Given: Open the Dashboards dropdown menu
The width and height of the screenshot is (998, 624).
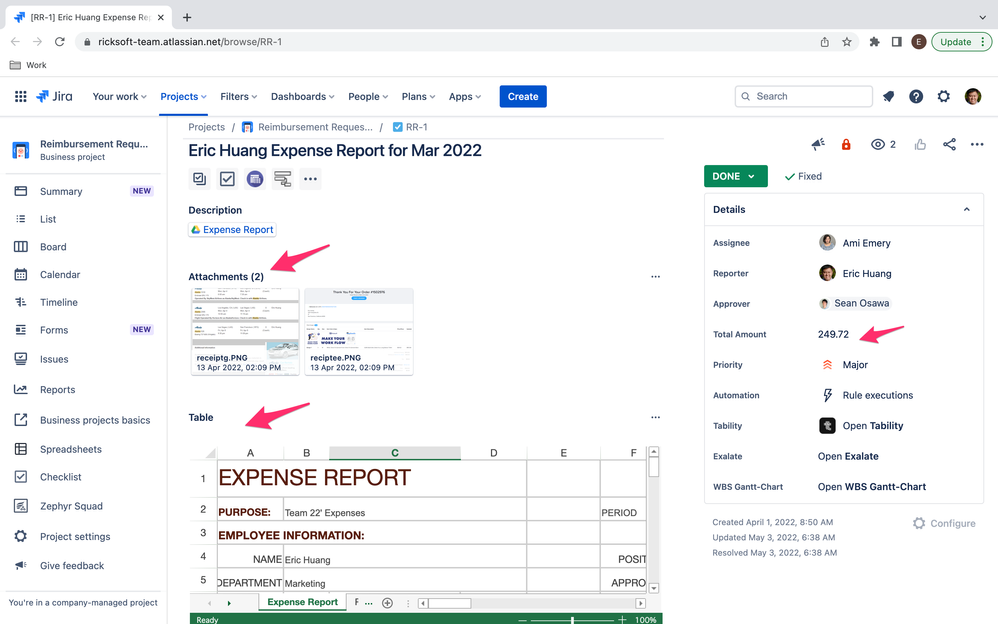Looking at the screenshot, I should pyautogui.click(x=302, y=96).
